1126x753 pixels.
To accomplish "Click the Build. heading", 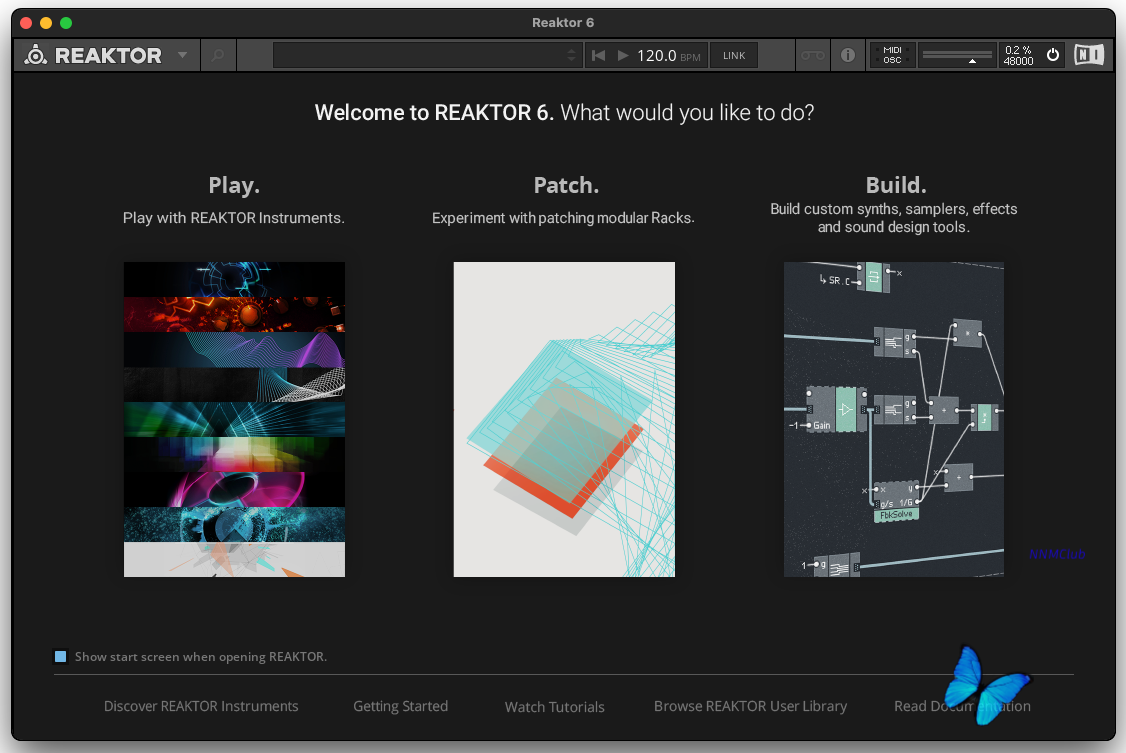I will tap(895, 185).
